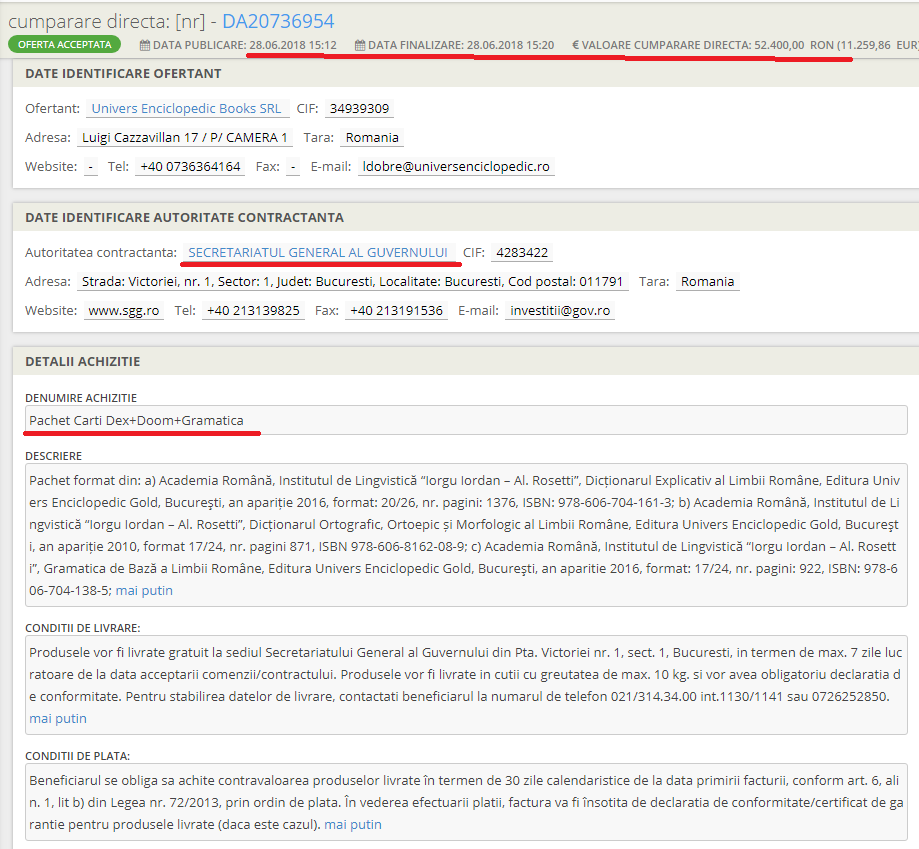Open Univers Enciclopedic Books SRL supplier link
The image size is (919, 849).
[186, 108]
